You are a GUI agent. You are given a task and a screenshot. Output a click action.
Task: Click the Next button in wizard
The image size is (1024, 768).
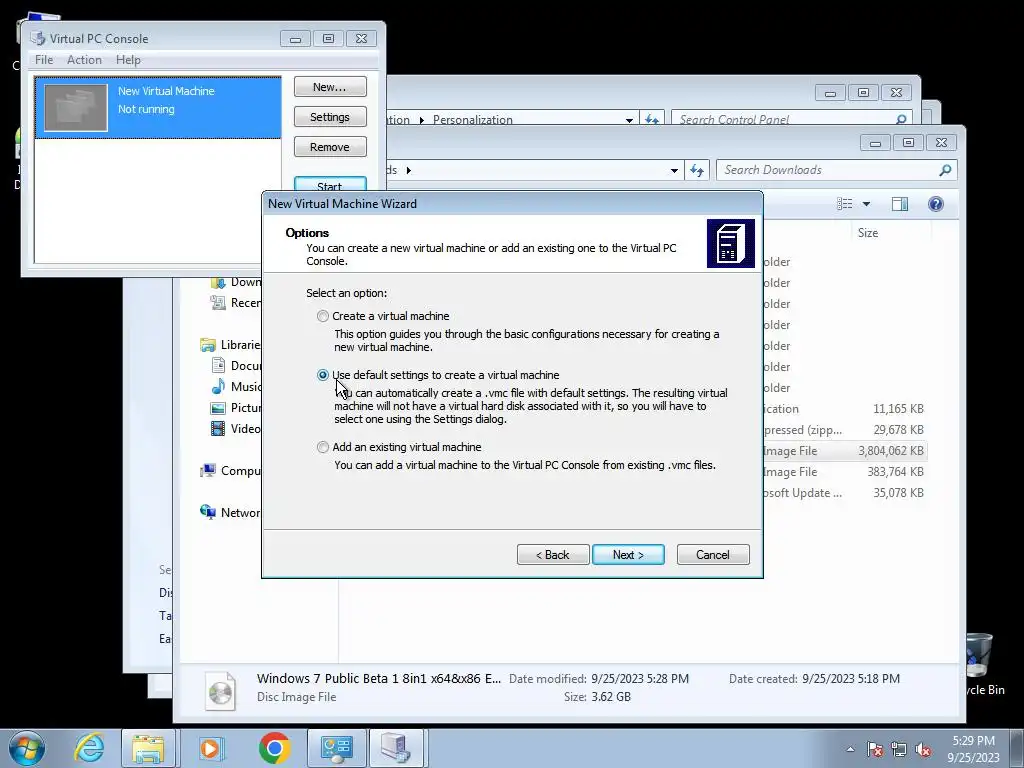click(628, 554)
